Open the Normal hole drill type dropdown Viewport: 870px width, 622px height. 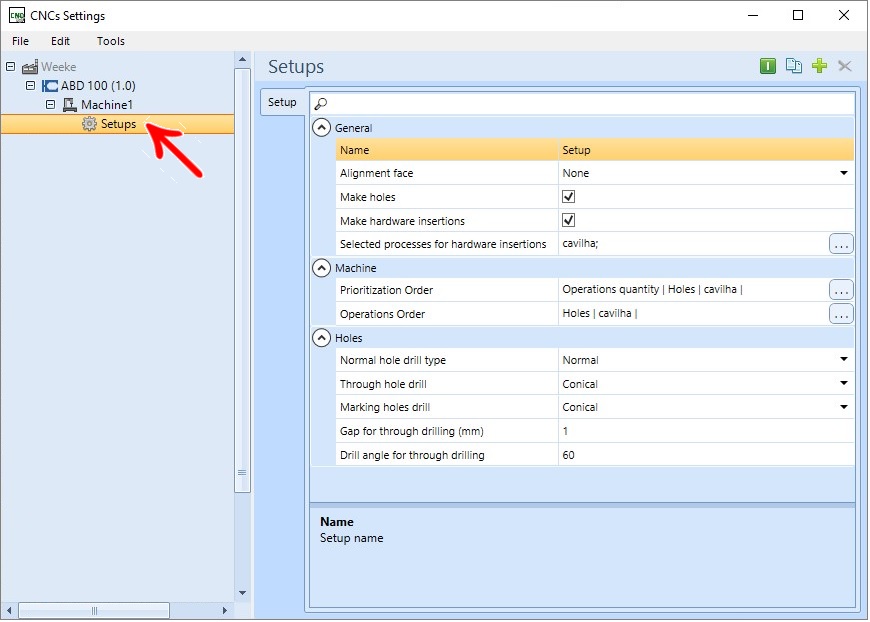[x=843, y=360]
